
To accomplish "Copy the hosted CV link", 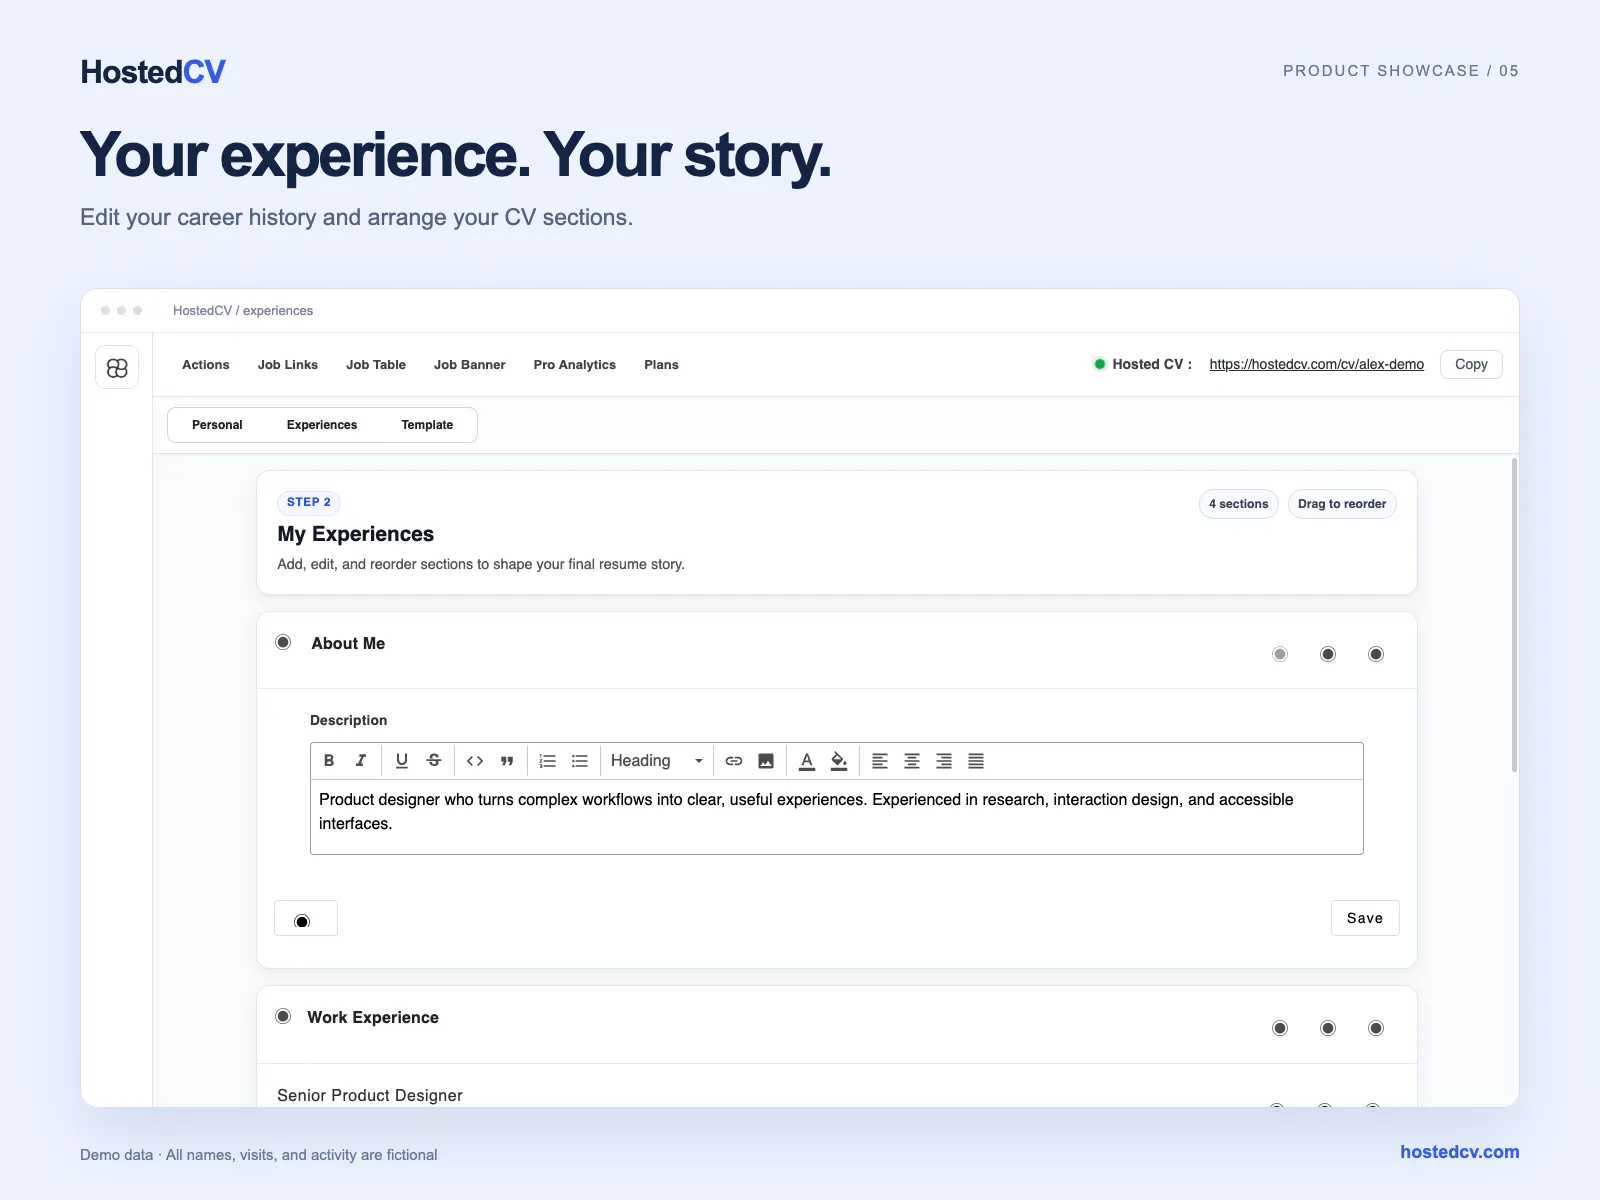I will (1471, 364).
